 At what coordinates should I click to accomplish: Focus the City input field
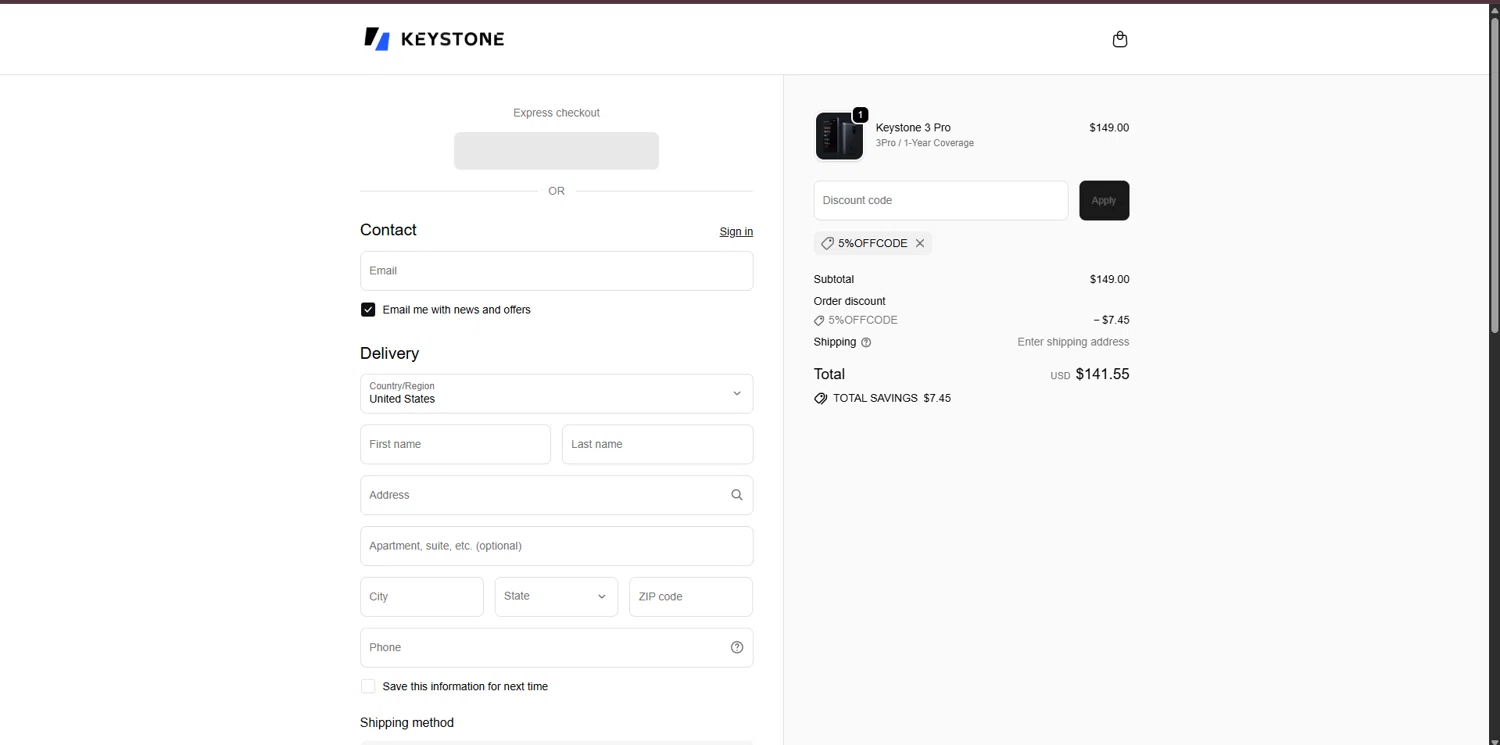point(421,596)
